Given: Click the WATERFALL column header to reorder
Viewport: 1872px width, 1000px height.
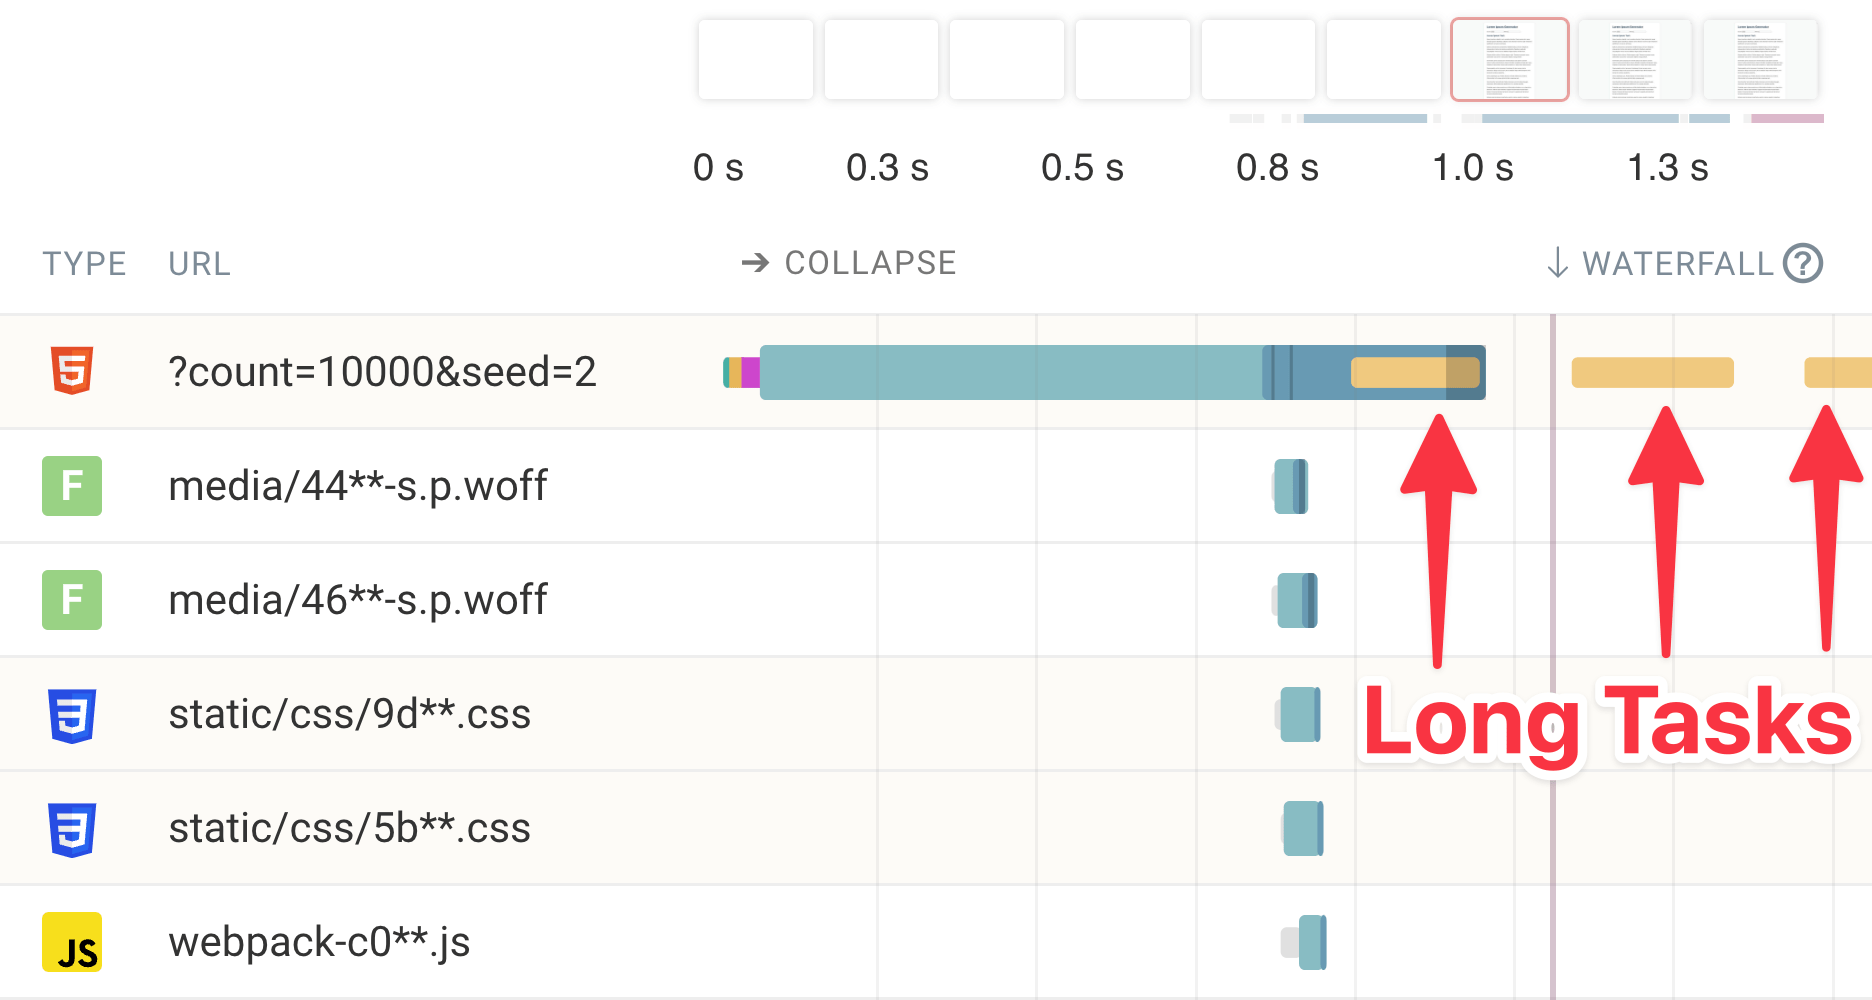Looking at the screenshot, I should [1678, 263].
